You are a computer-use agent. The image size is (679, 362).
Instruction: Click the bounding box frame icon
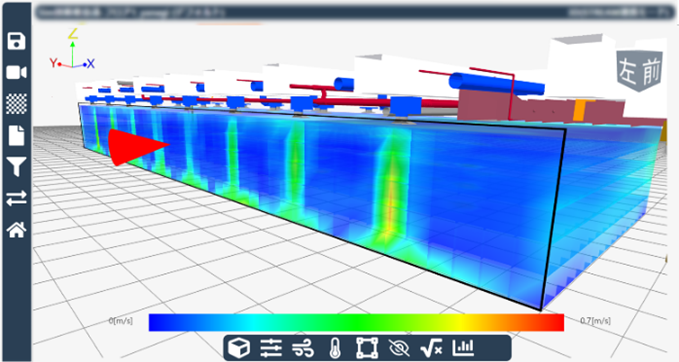pyautogui.click(x=367, y=348)
